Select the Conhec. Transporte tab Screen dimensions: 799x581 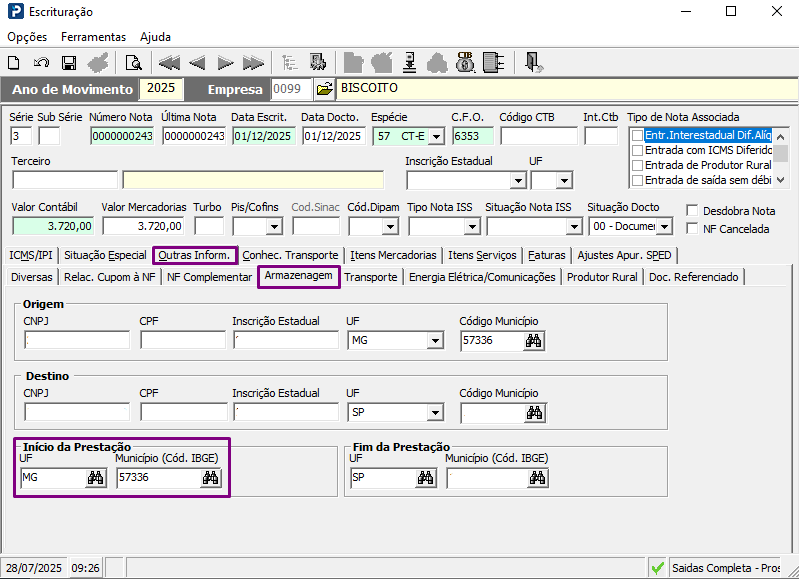tap(290, 255)
